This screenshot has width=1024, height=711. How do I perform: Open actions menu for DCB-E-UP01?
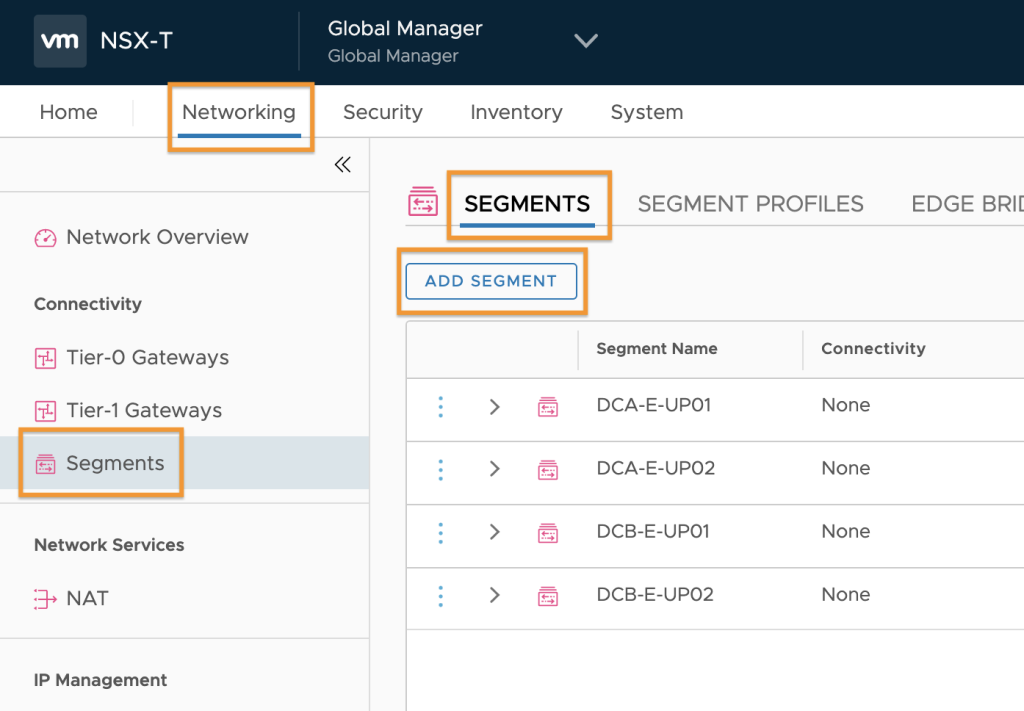coord(441,533)
